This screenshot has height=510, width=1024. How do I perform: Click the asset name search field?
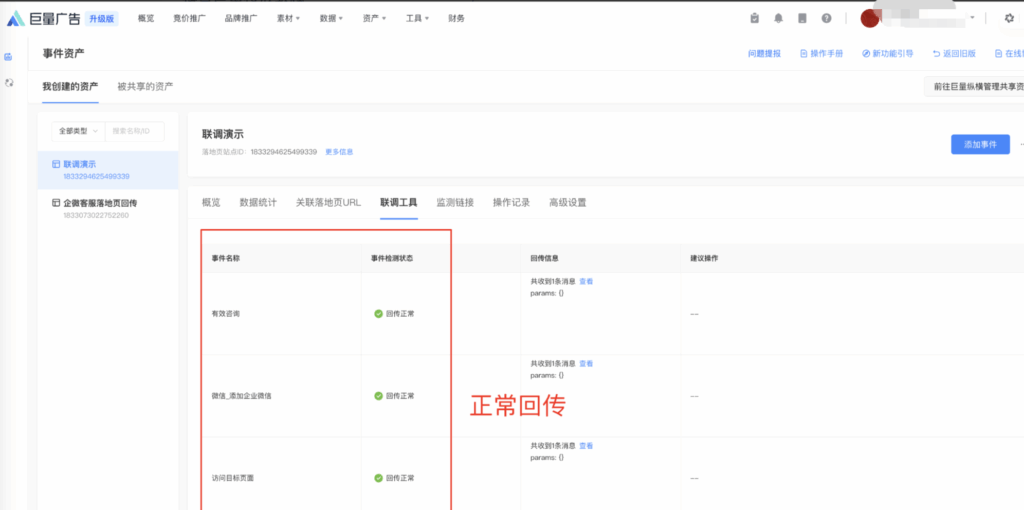135,131
